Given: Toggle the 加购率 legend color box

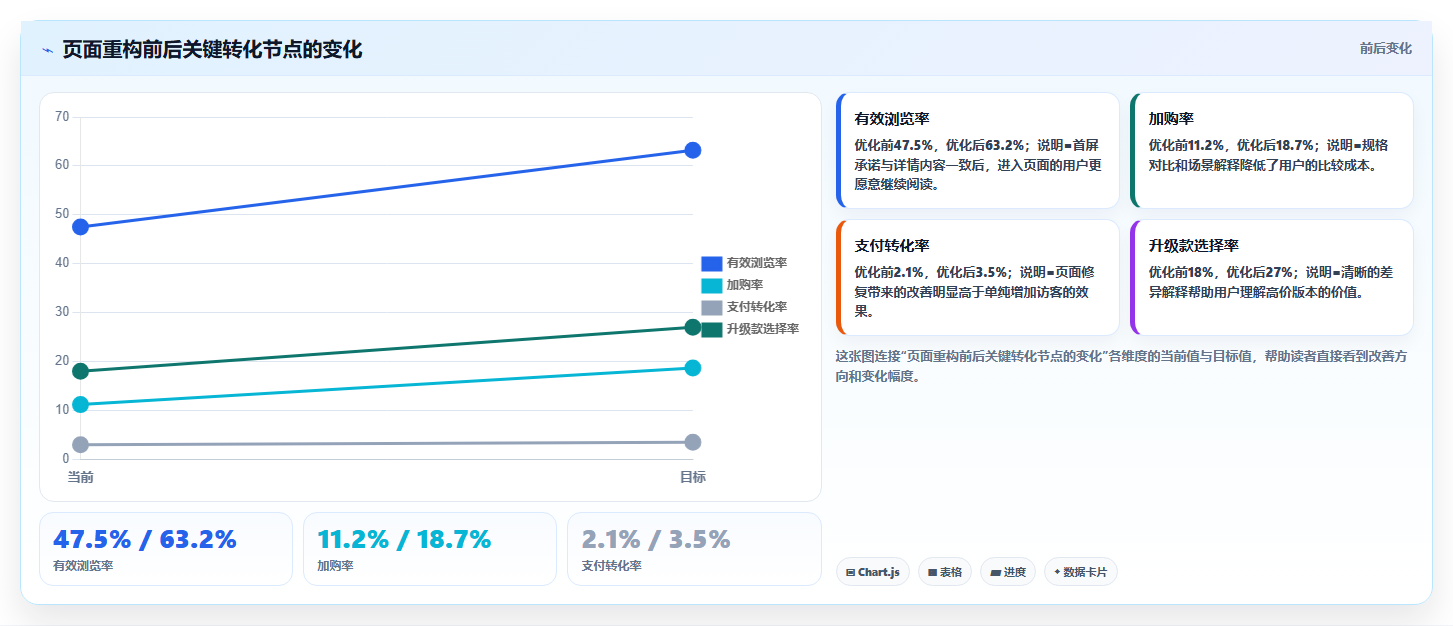Looking at the screenshot, I should pyautogui.click(x=711, y=285).
